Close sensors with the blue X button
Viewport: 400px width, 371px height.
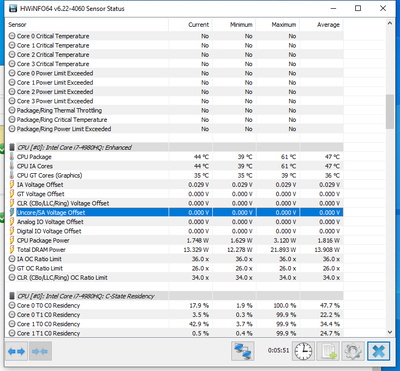(x=379, y=351)
